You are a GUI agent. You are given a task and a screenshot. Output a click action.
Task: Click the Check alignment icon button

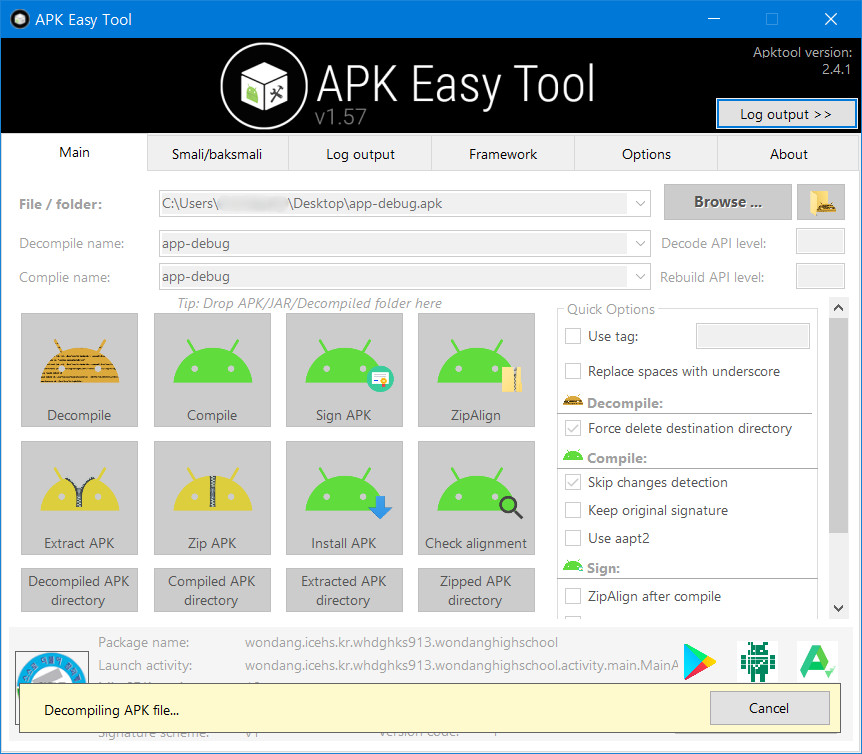476,498
